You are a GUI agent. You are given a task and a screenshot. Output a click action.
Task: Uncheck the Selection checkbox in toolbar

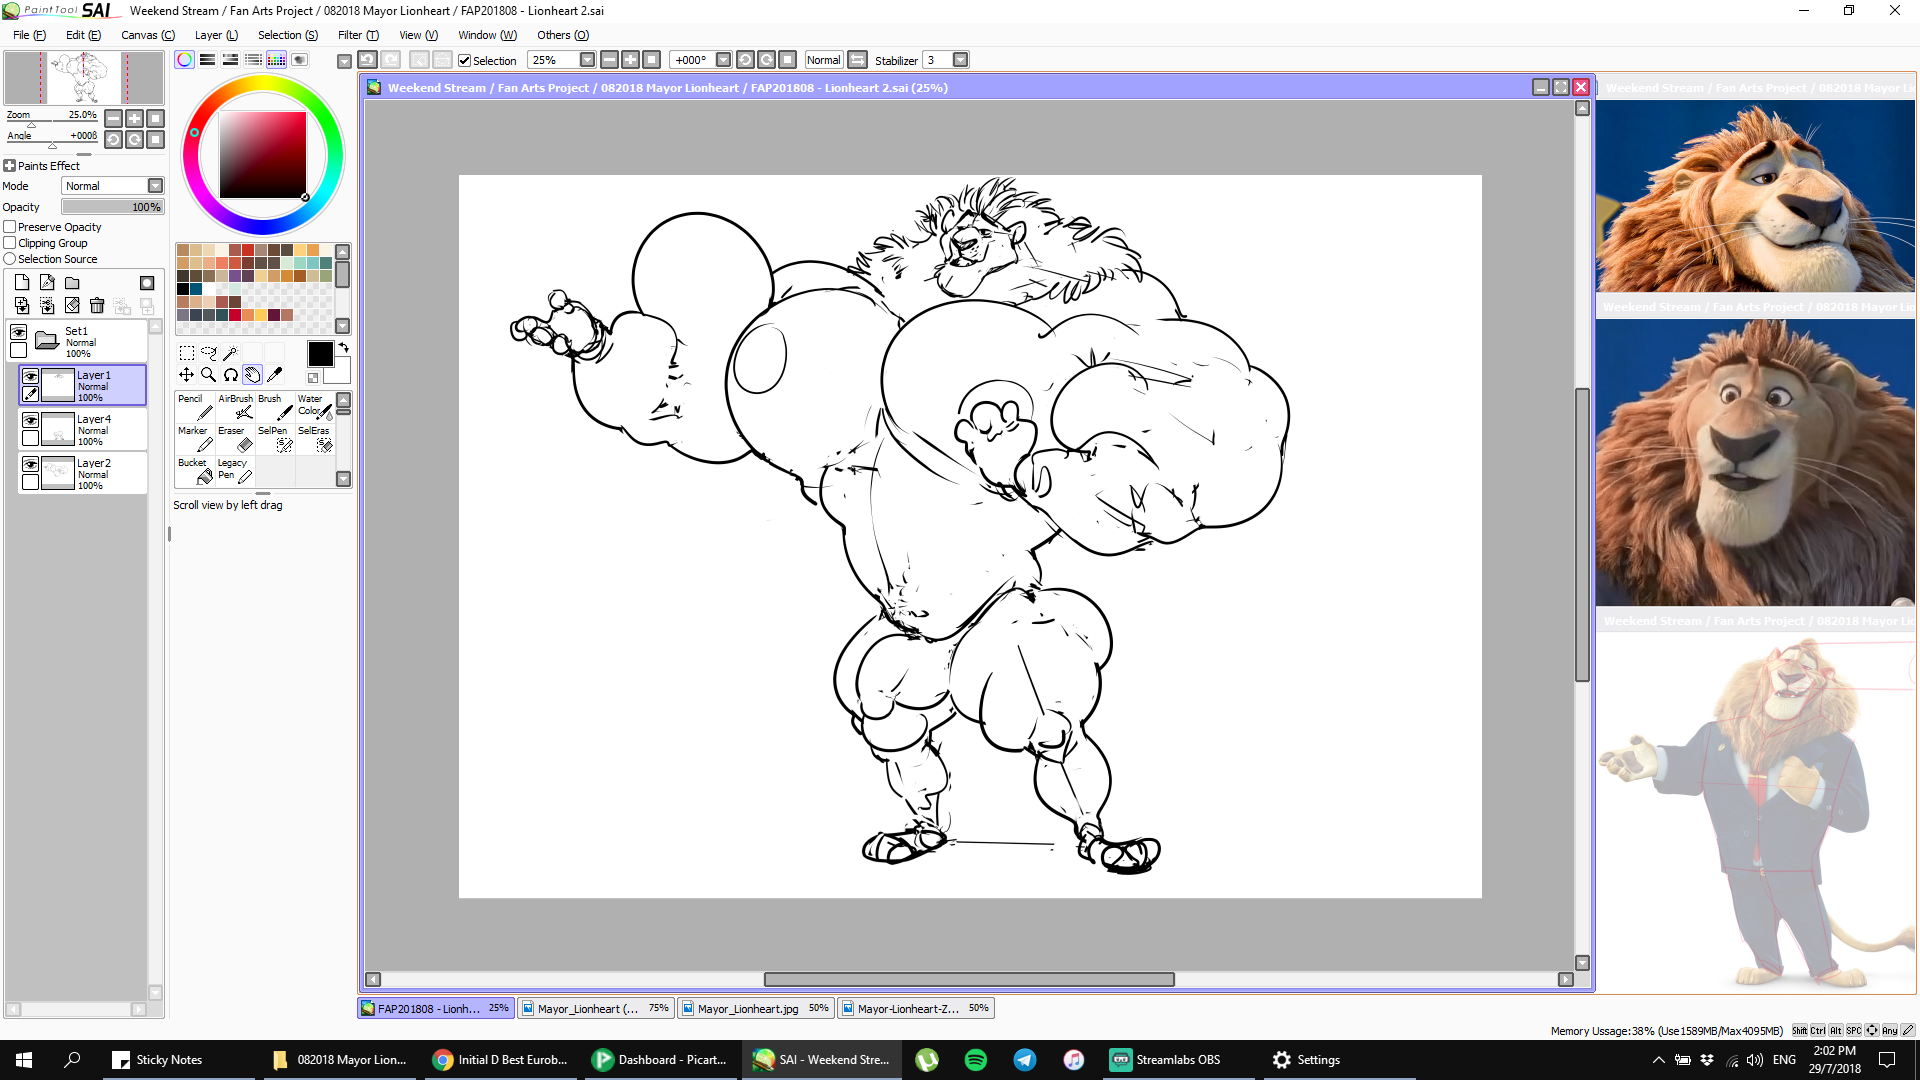tap(464, 61)
